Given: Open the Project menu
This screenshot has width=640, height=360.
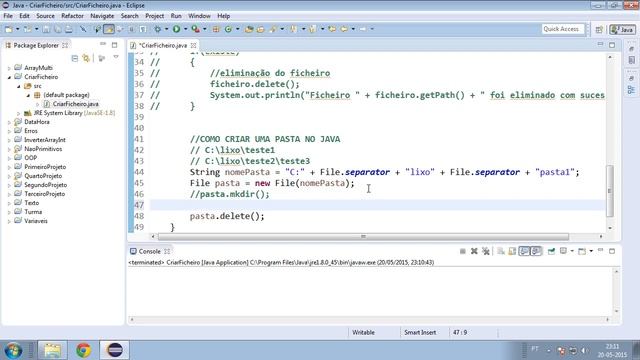Looking at the screenshot, I should [x=155, y=16].
